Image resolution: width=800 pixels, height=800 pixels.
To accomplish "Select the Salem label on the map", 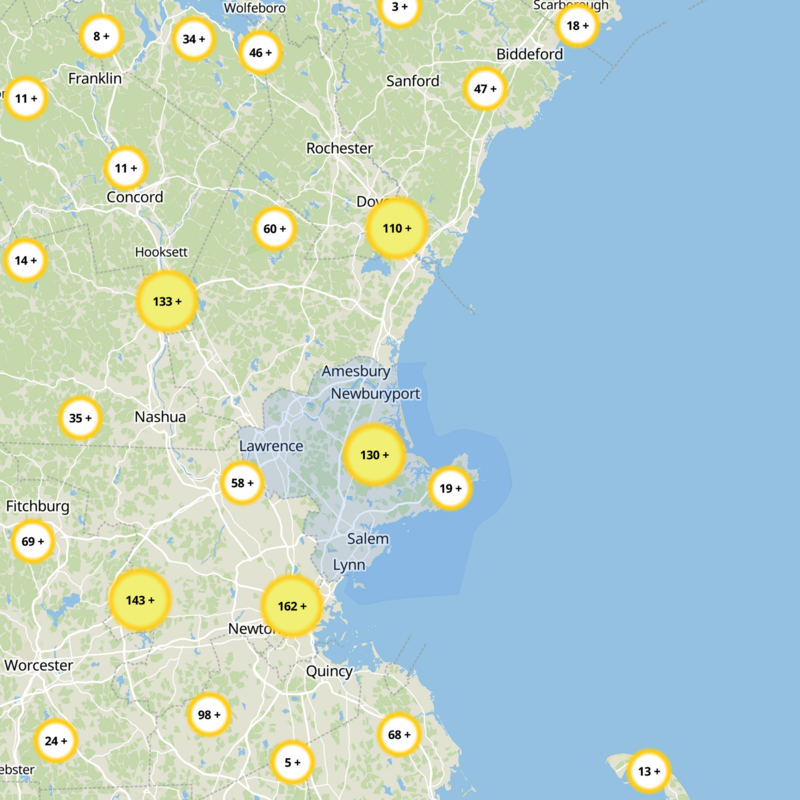I will tap(368, 539).
